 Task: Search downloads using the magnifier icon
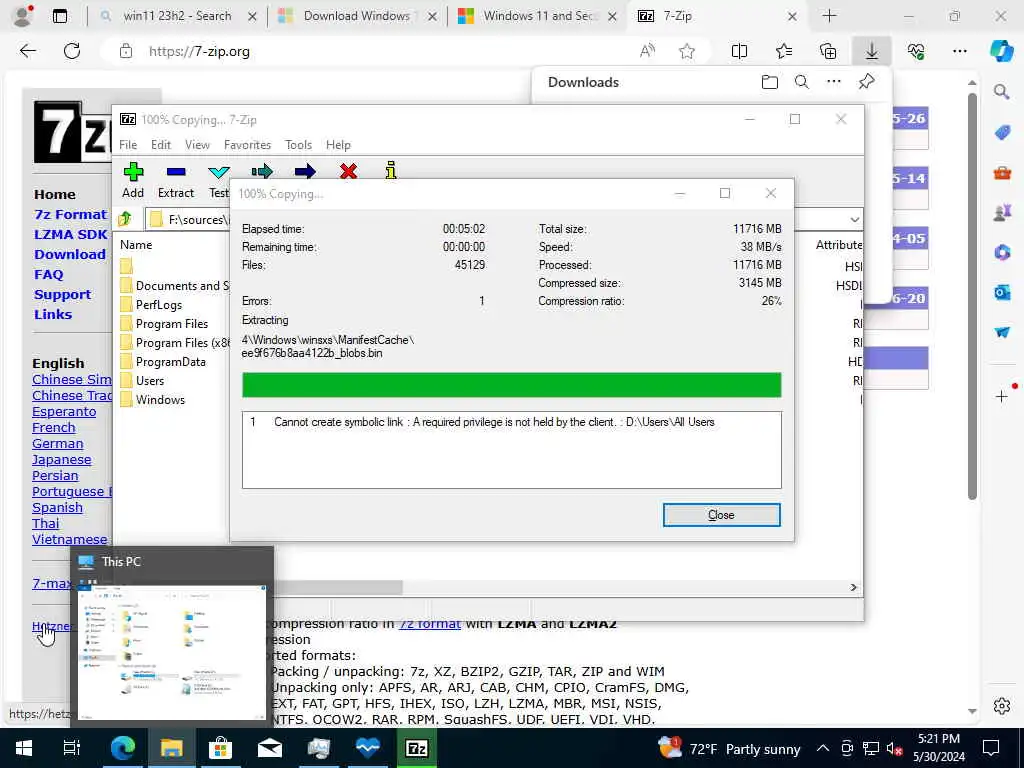click(802, 82)
